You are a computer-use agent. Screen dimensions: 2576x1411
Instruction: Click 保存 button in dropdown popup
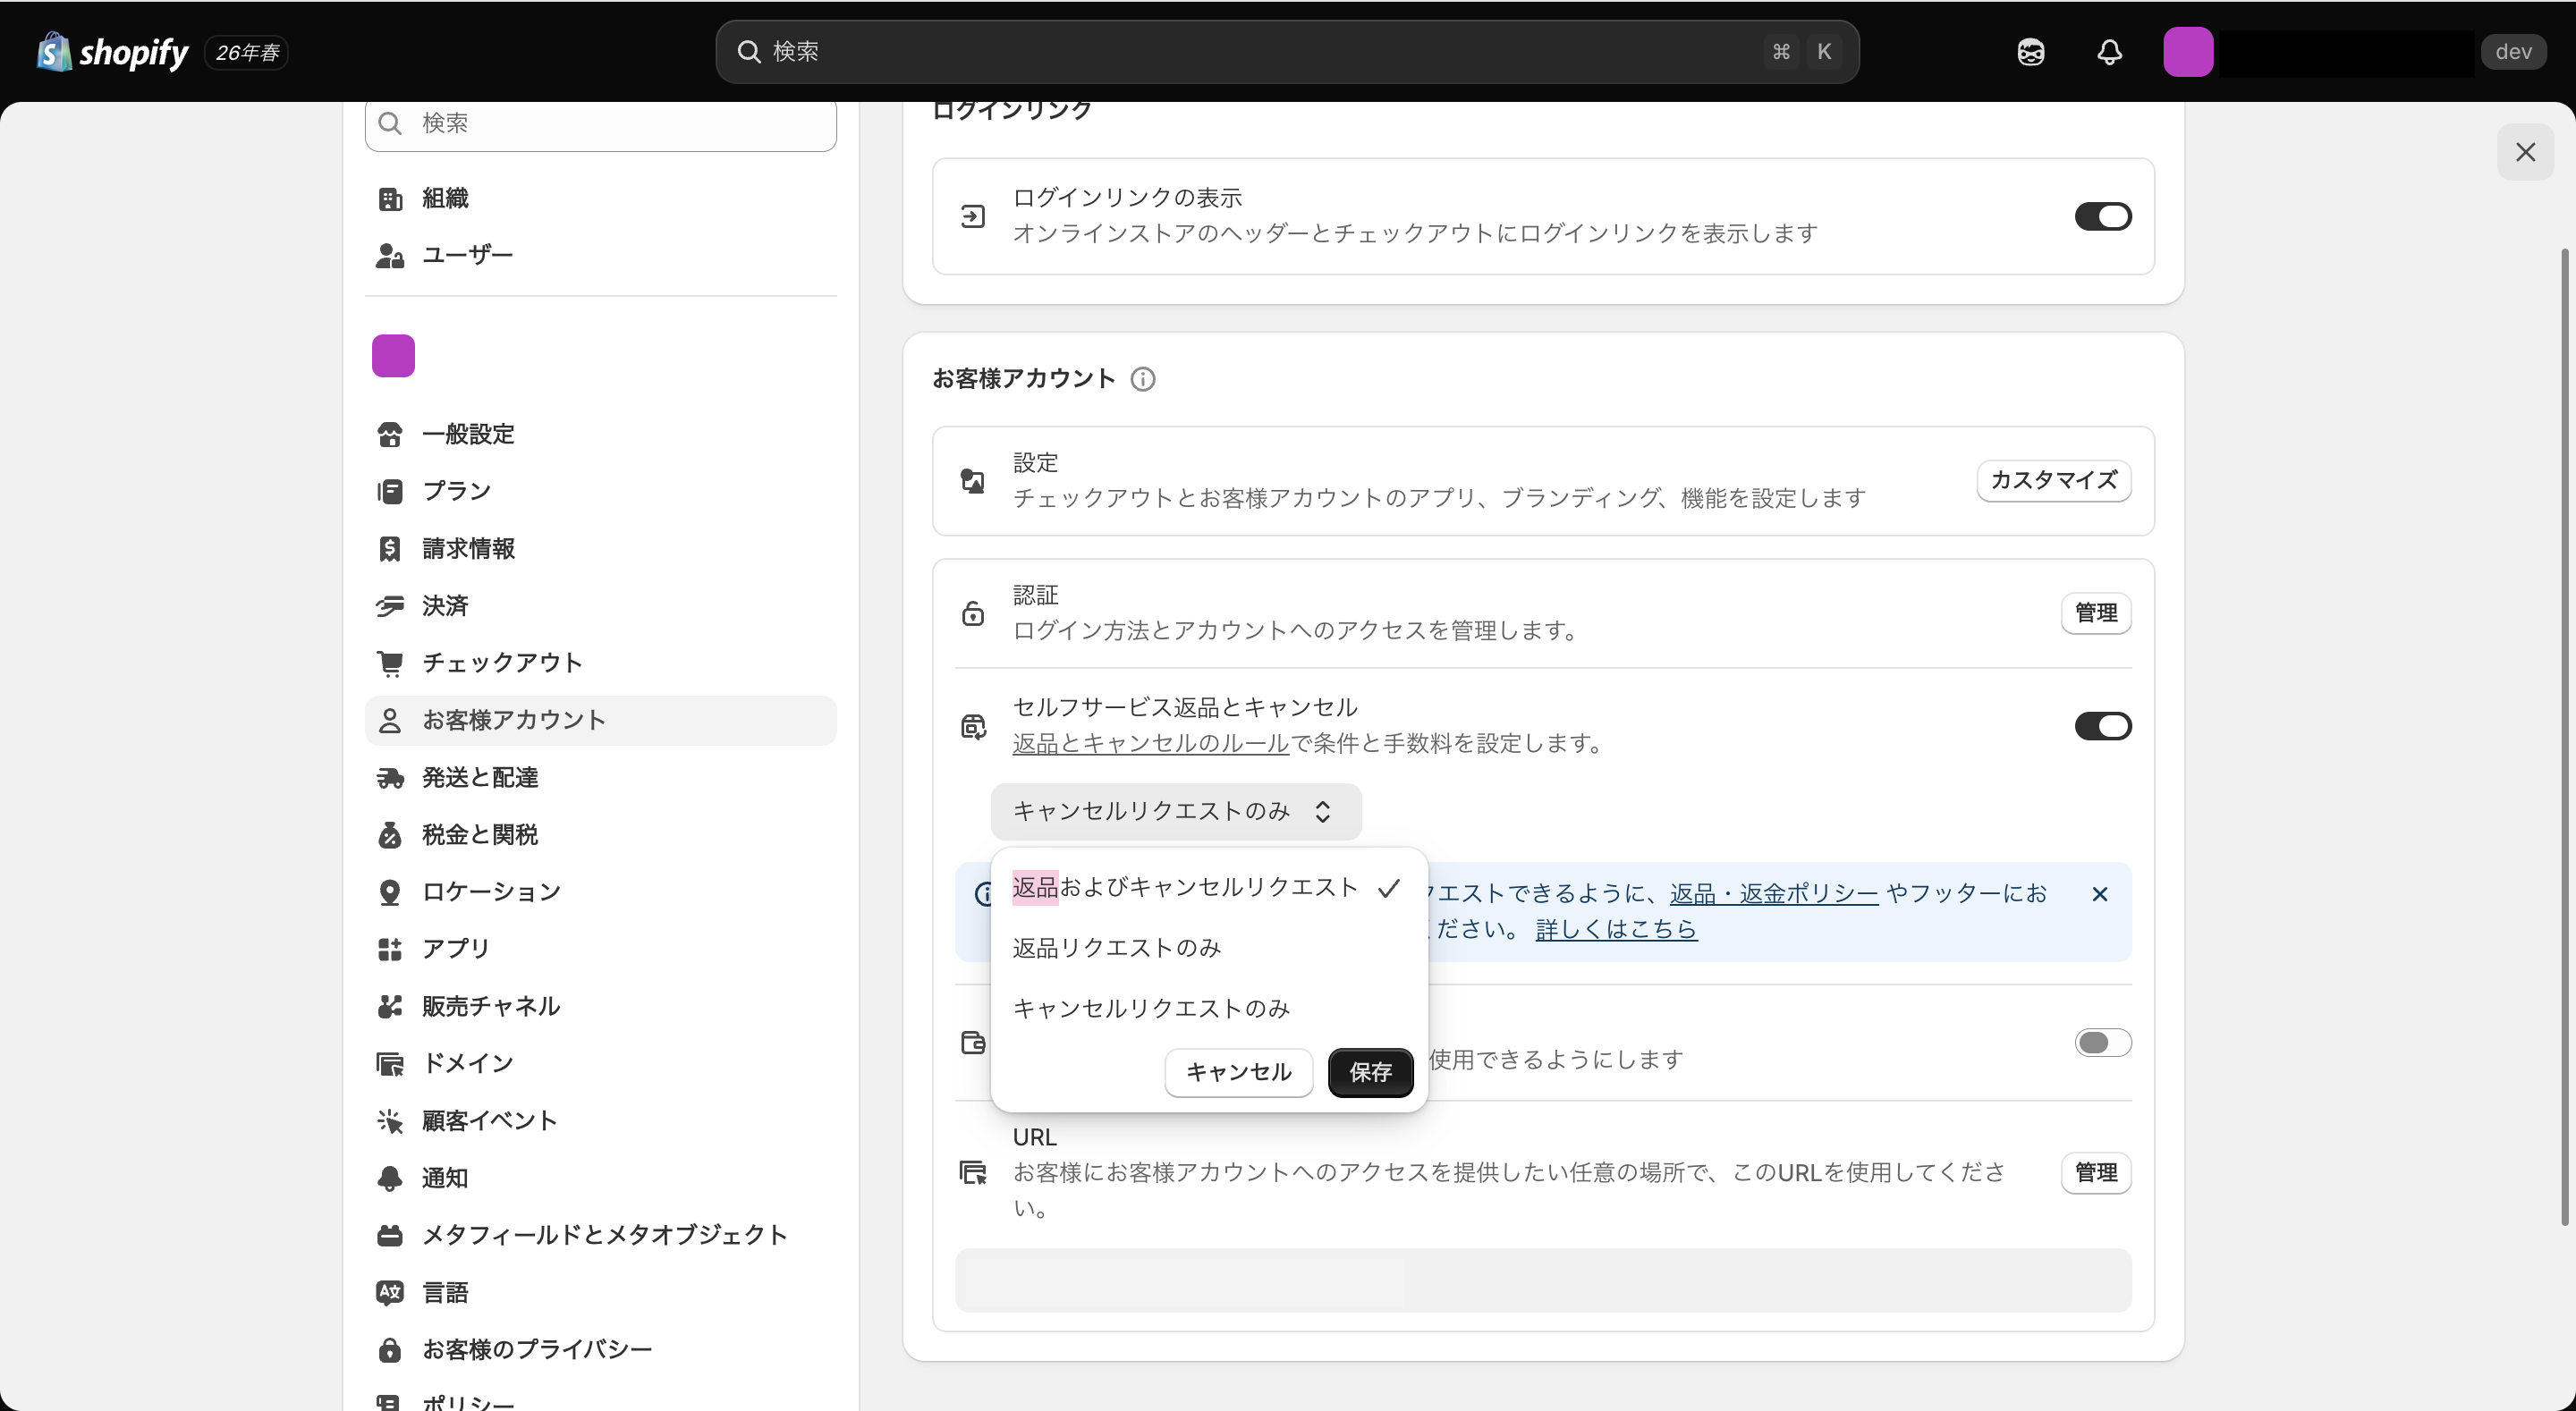click(x=1369, y=1072)
